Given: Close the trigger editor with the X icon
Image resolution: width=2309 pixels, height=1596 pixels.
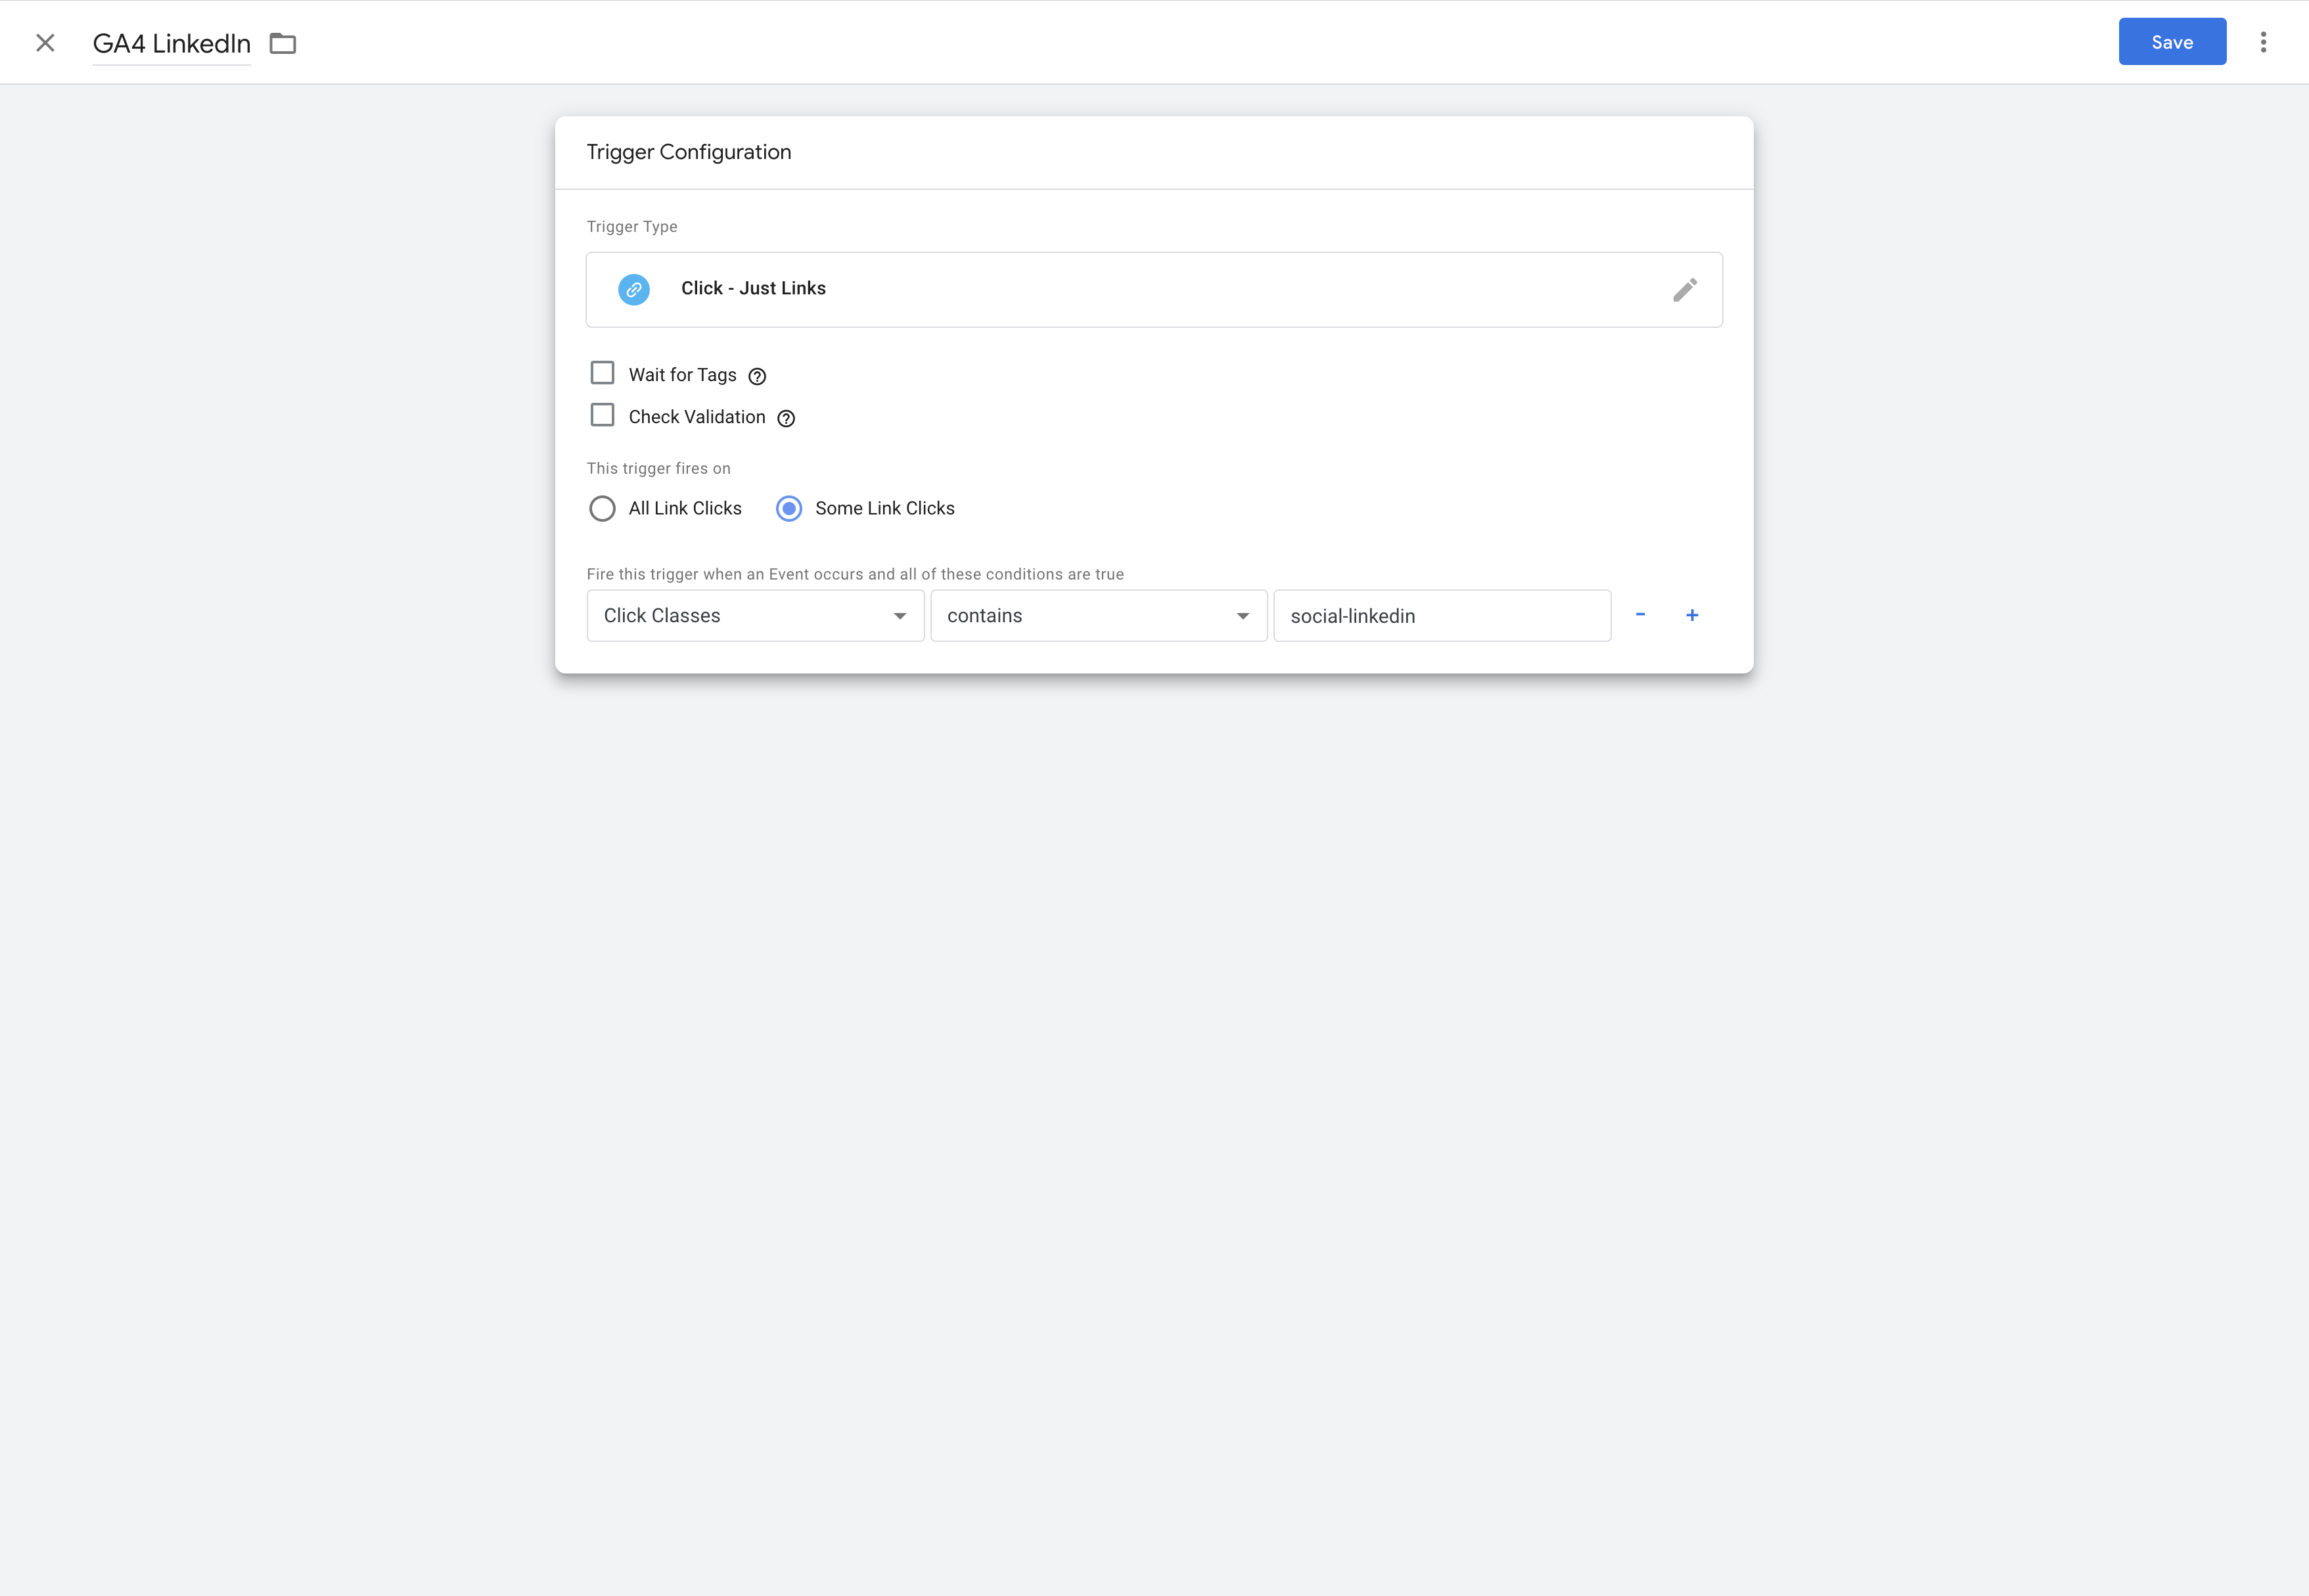Looking at the screenshot, I should pyautogui.click(x=45, y=43).
